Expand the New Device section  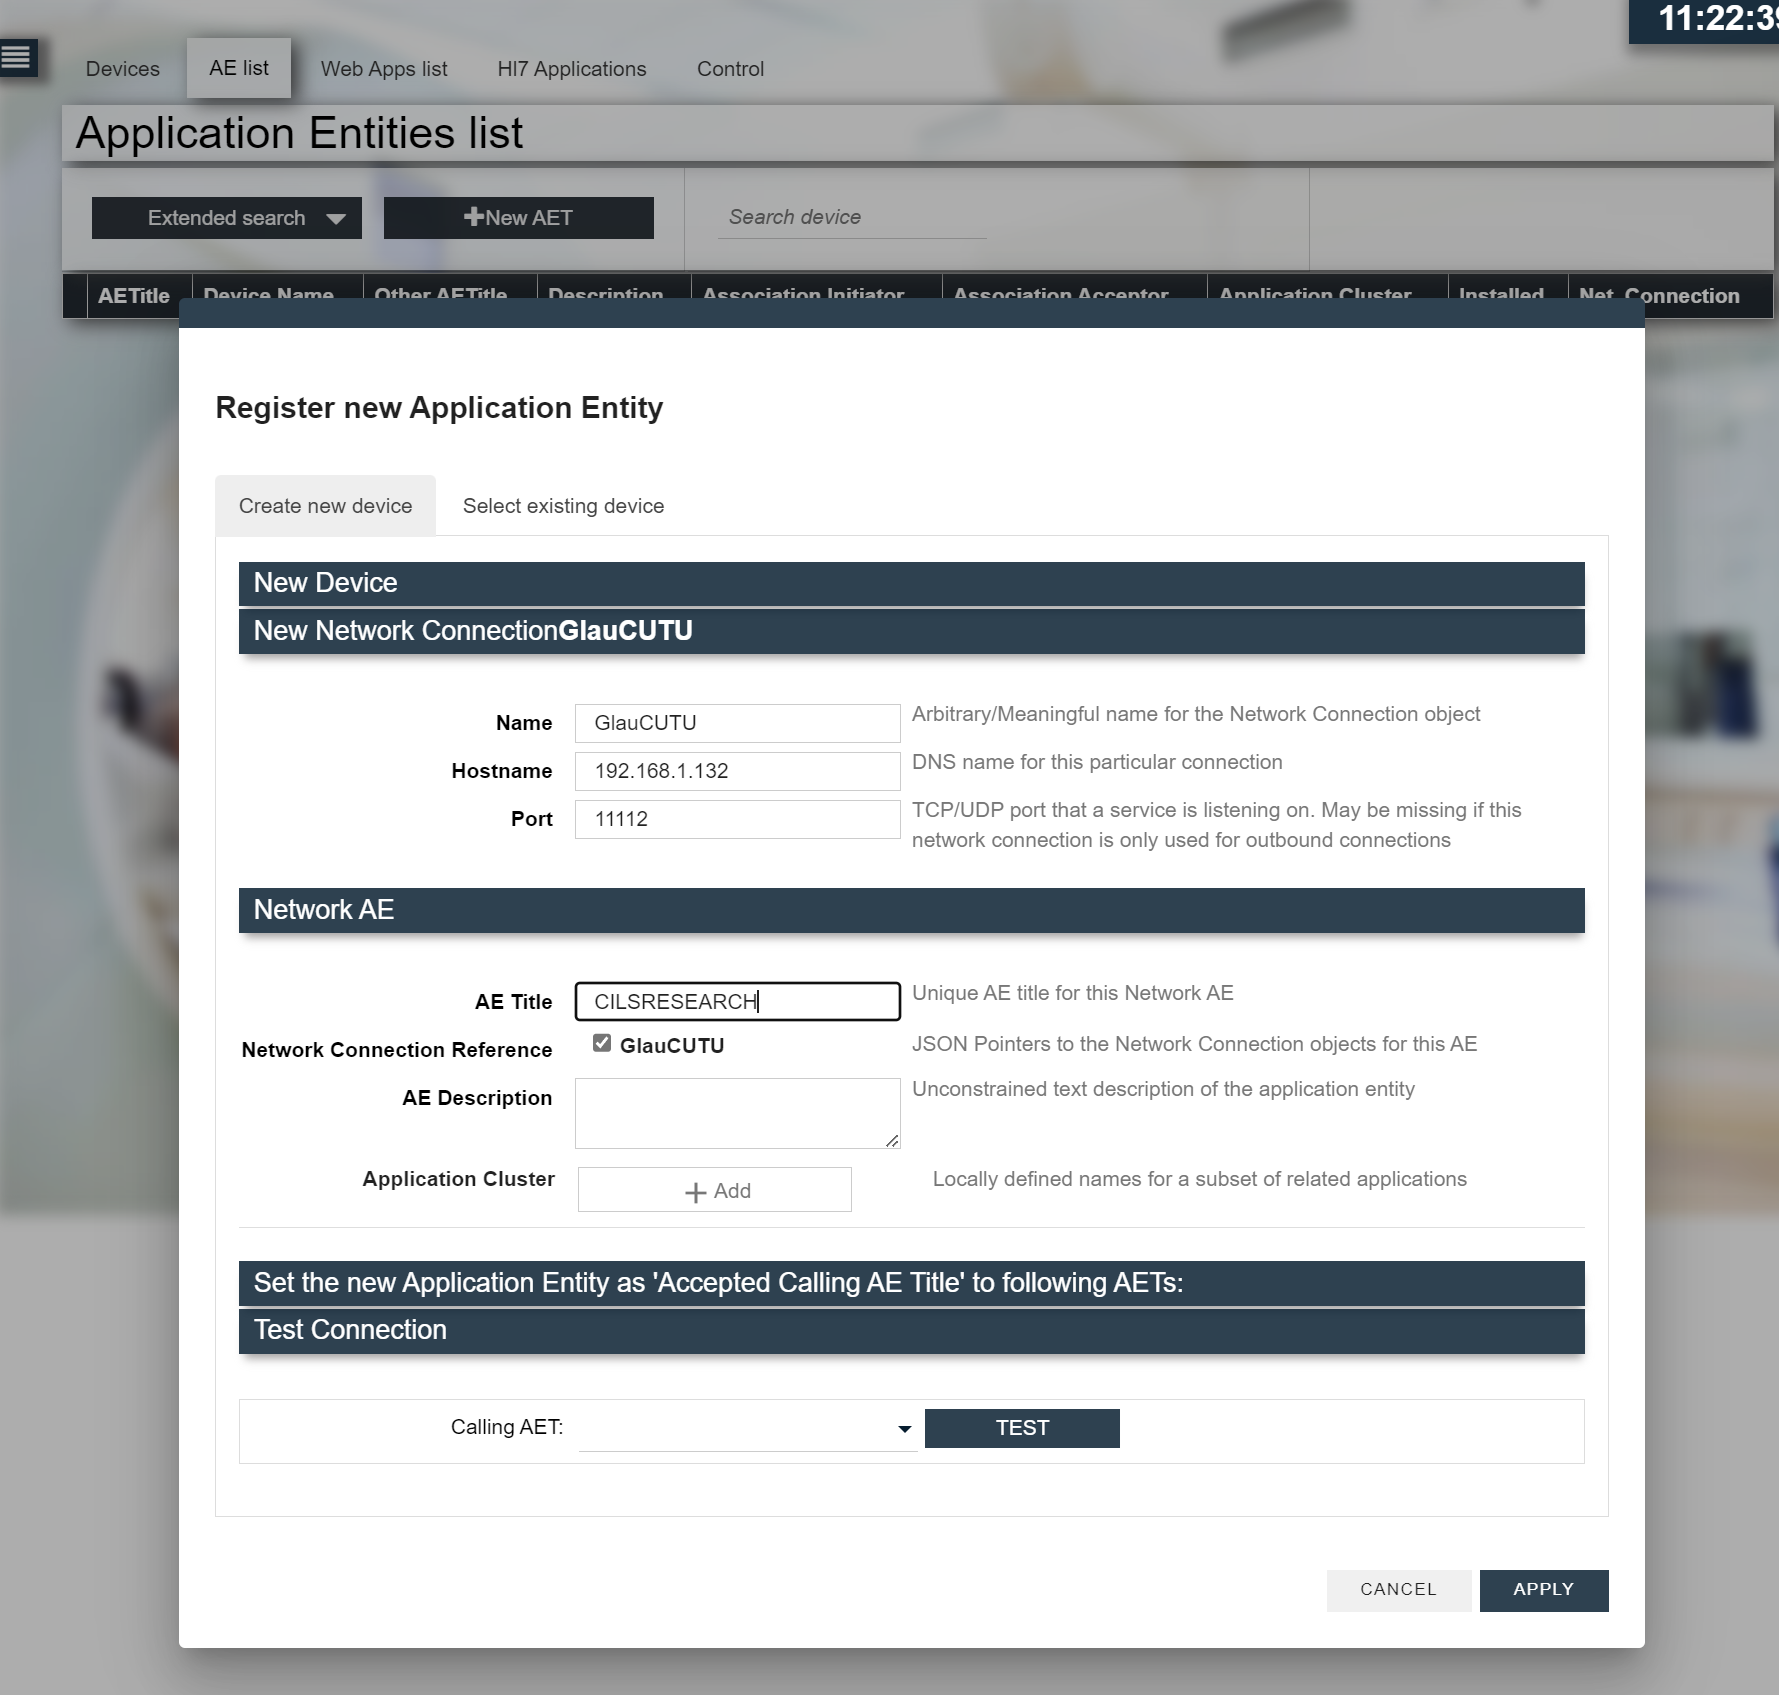click(x=910, y=584)
